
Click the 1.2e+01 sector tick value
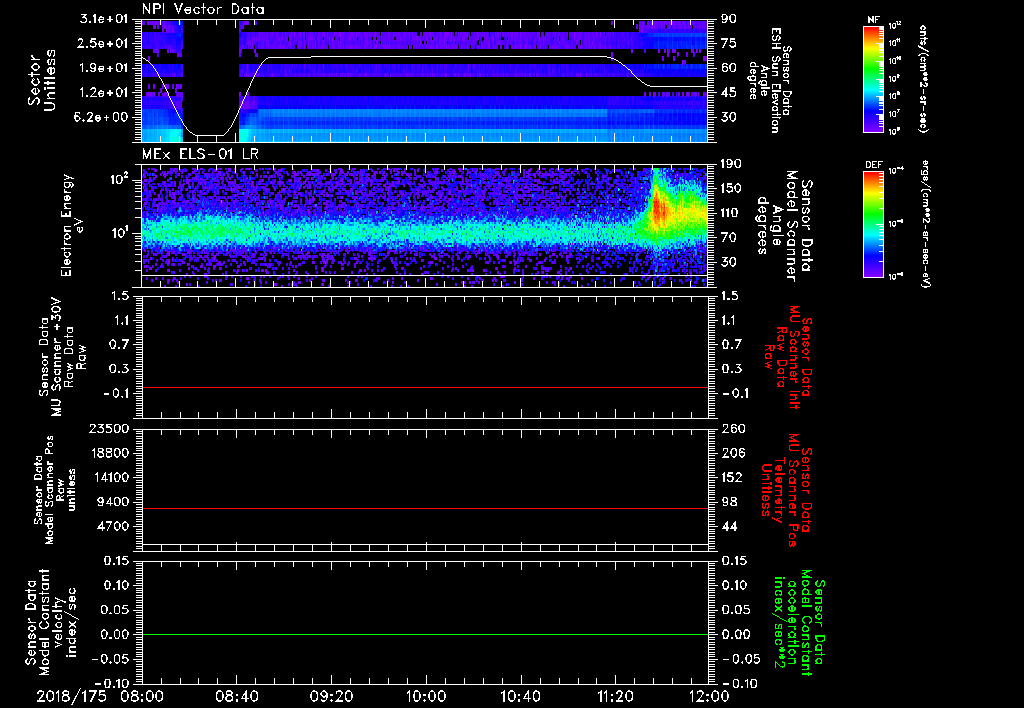(103, 92)
